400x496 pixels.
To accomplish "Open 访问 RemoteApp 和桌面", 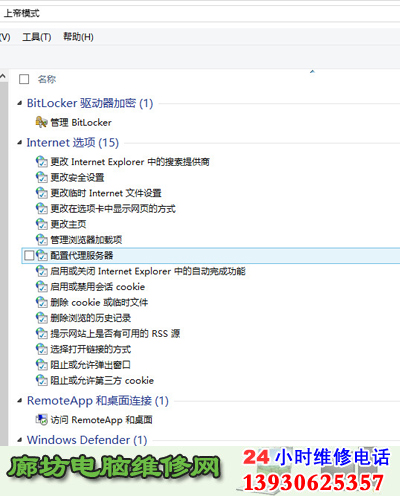I will point(102,420).
